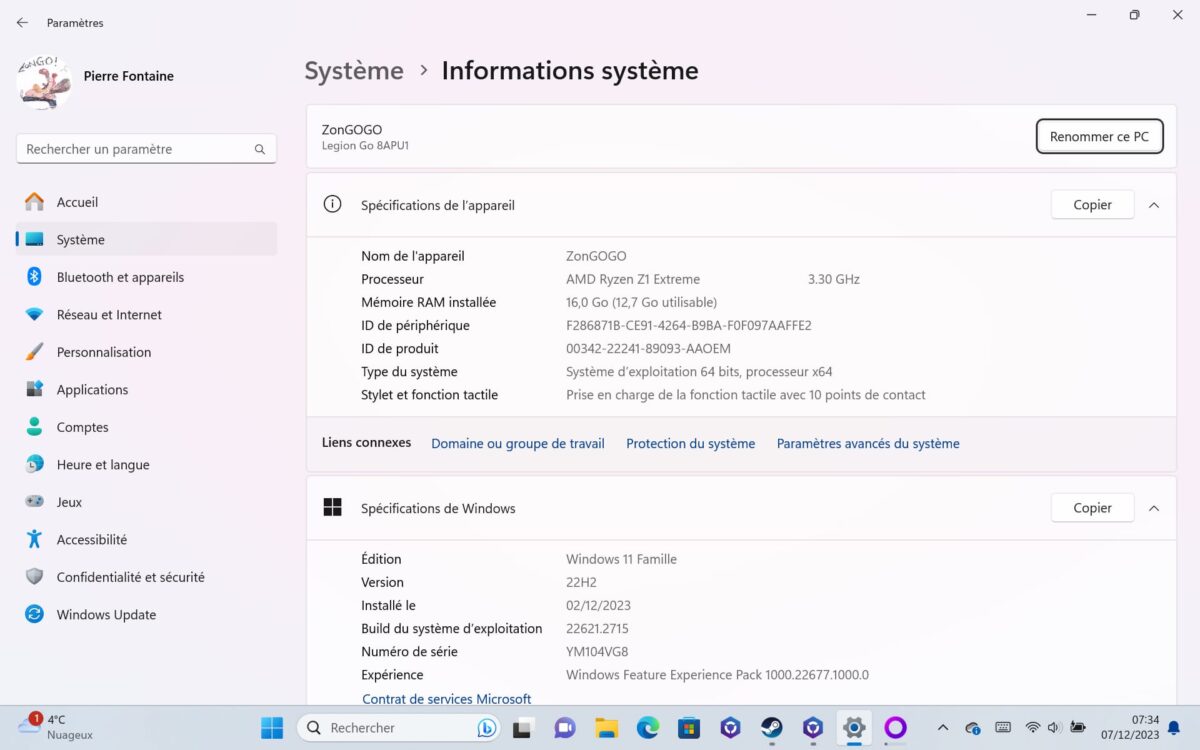Screen dimensions: 1200x750
Task: Open the touch keyboard from tray
Action: click(1003, 728)
